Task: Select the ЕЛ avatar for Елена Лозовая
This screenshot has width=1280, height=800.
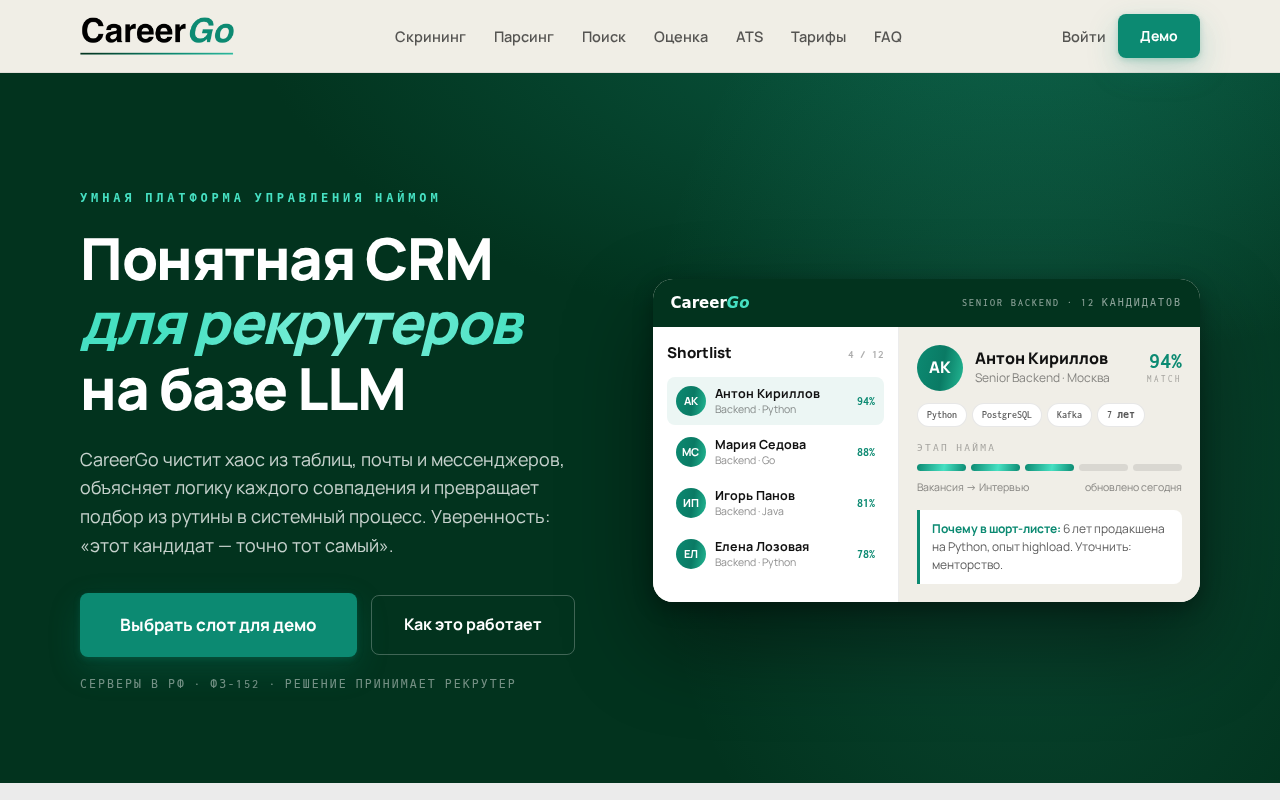Action: tap(691, 554)
